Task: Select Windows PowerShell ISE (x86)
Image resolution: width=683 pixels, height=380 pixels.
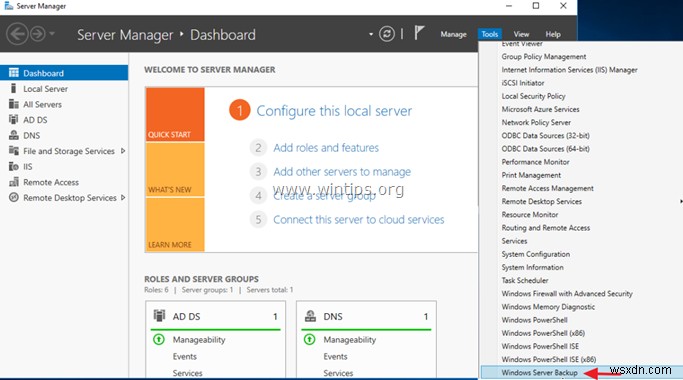Action: click(x=548, y=359)
